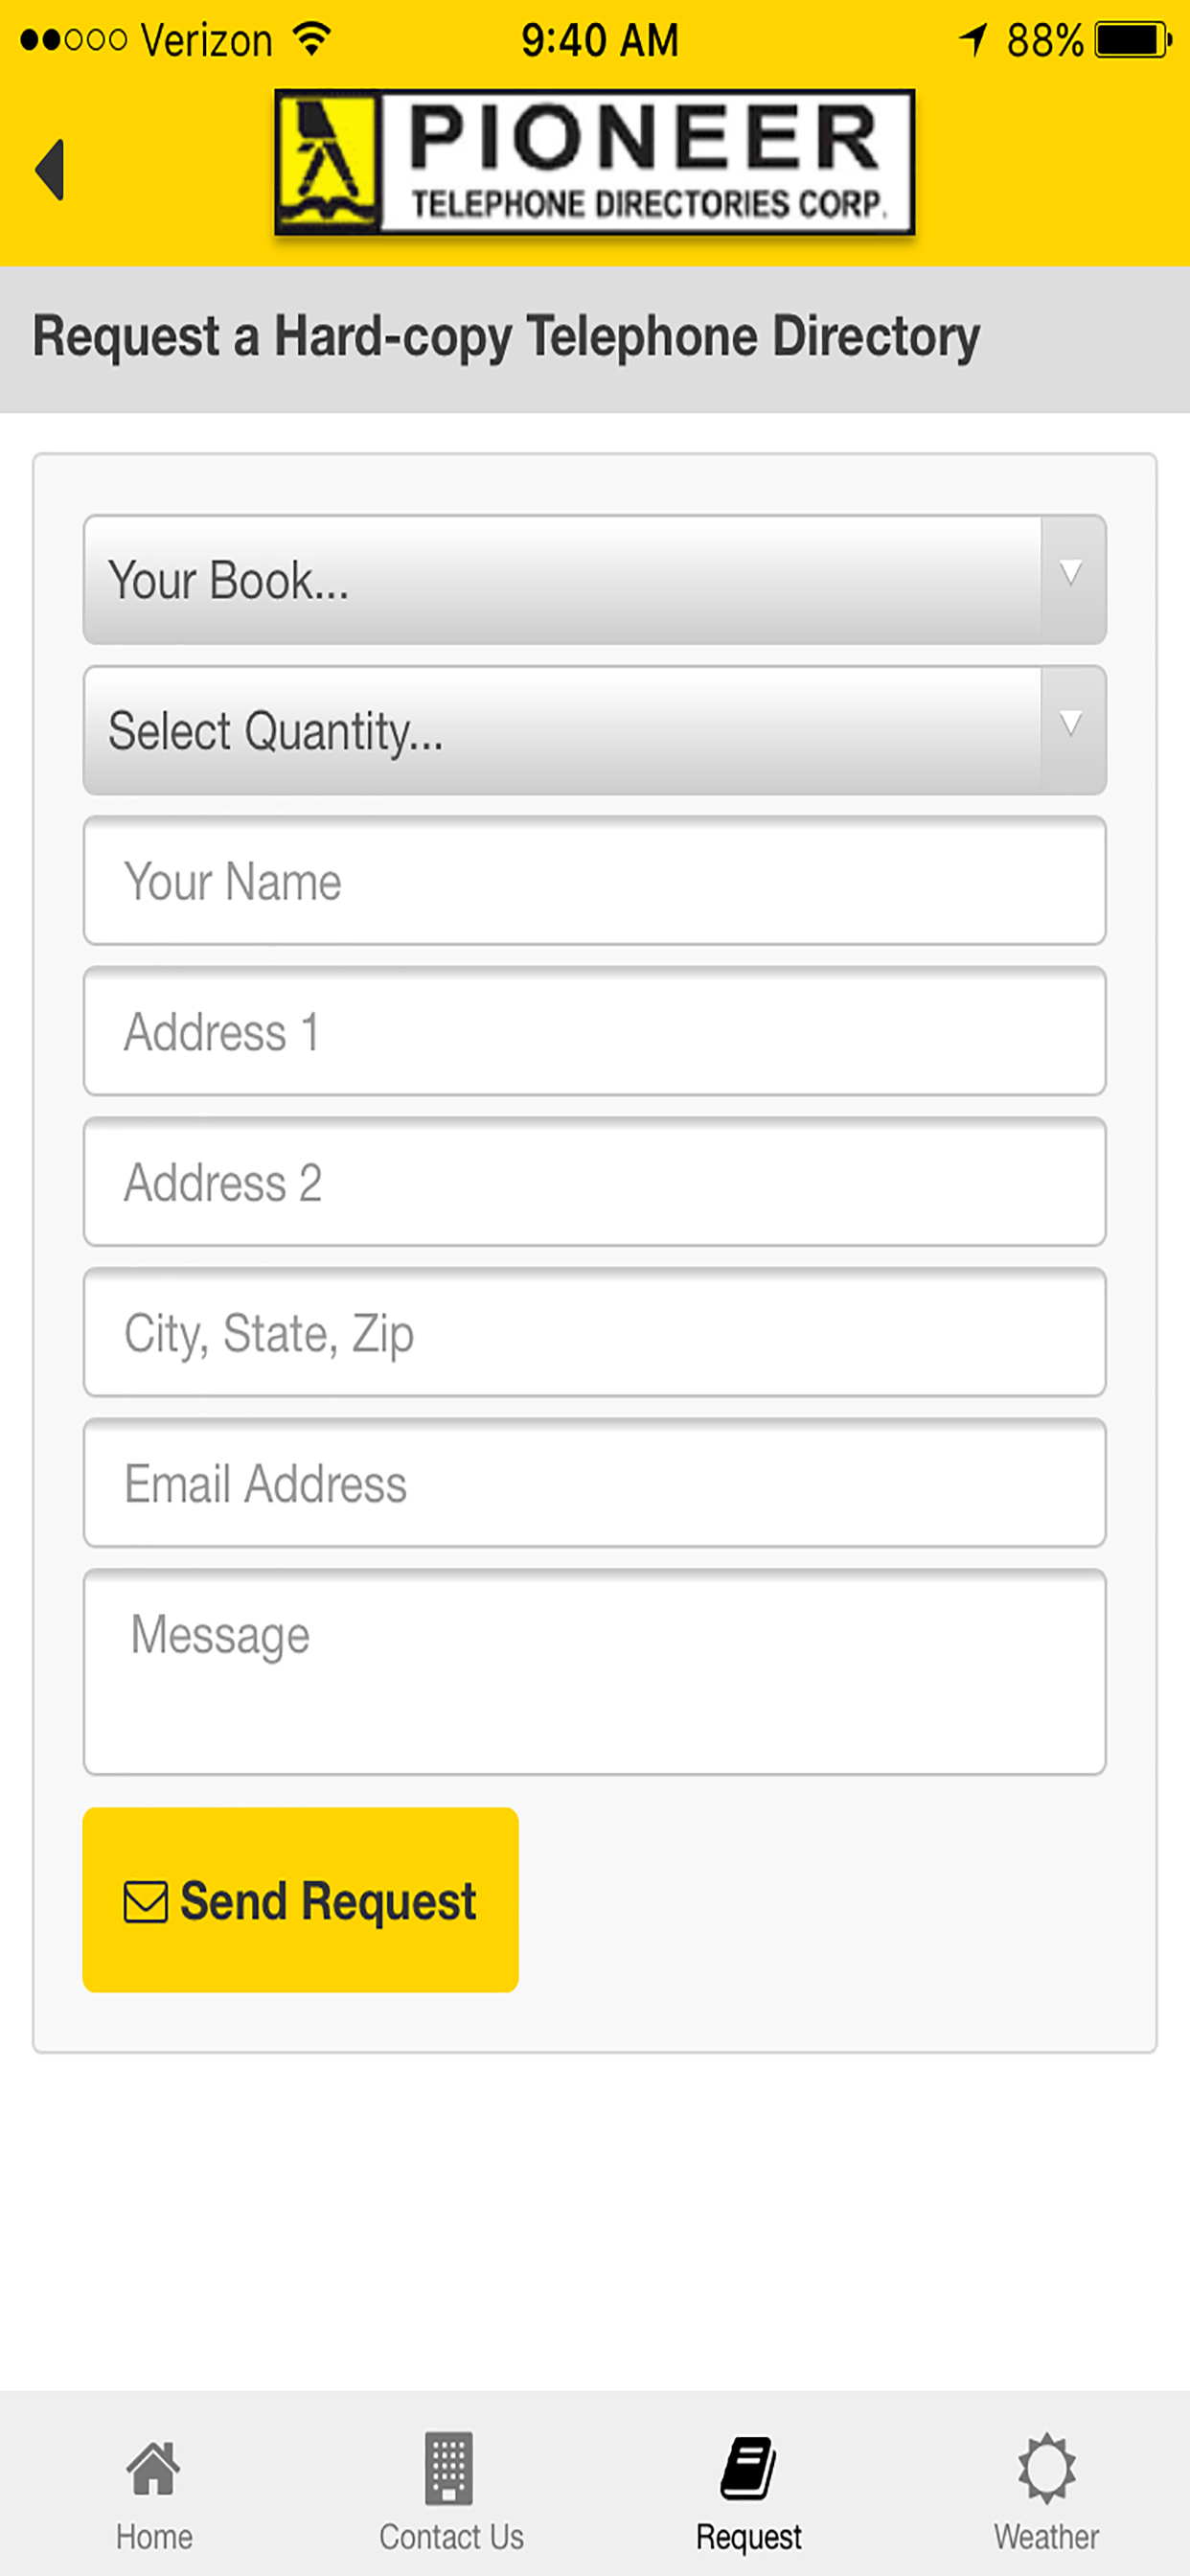Tap the back arrow in header
Image resolution: width=1190 pixels, height=2576 pixels.
point(50,169)
